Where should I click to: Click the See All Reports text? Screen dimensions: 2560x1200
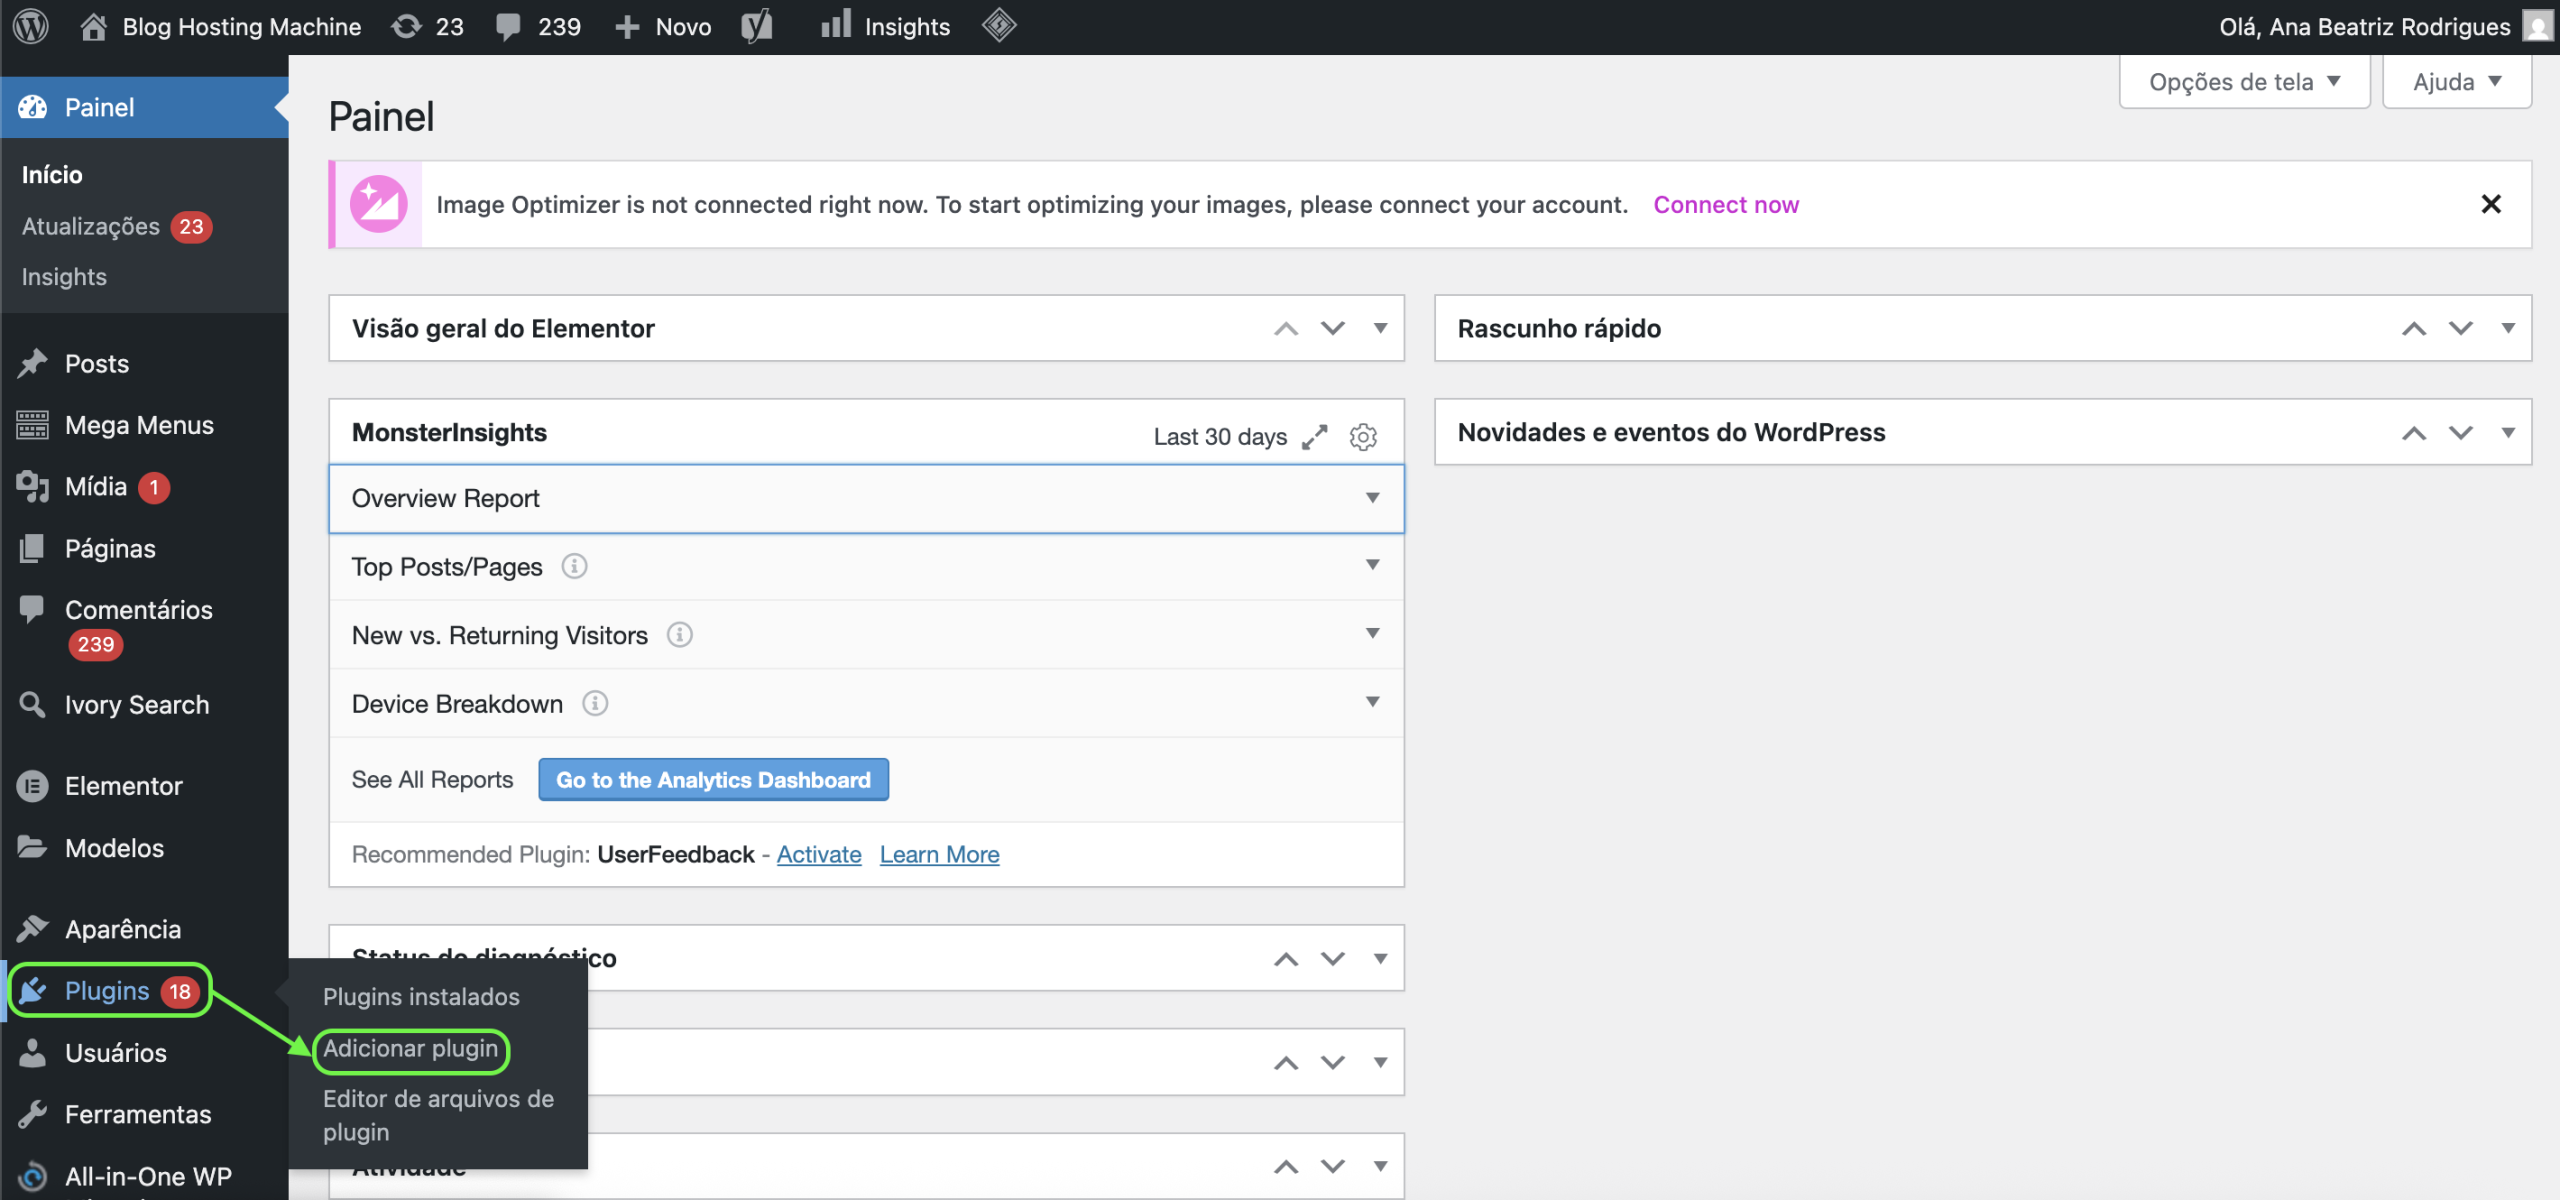[x=432, y=780]
